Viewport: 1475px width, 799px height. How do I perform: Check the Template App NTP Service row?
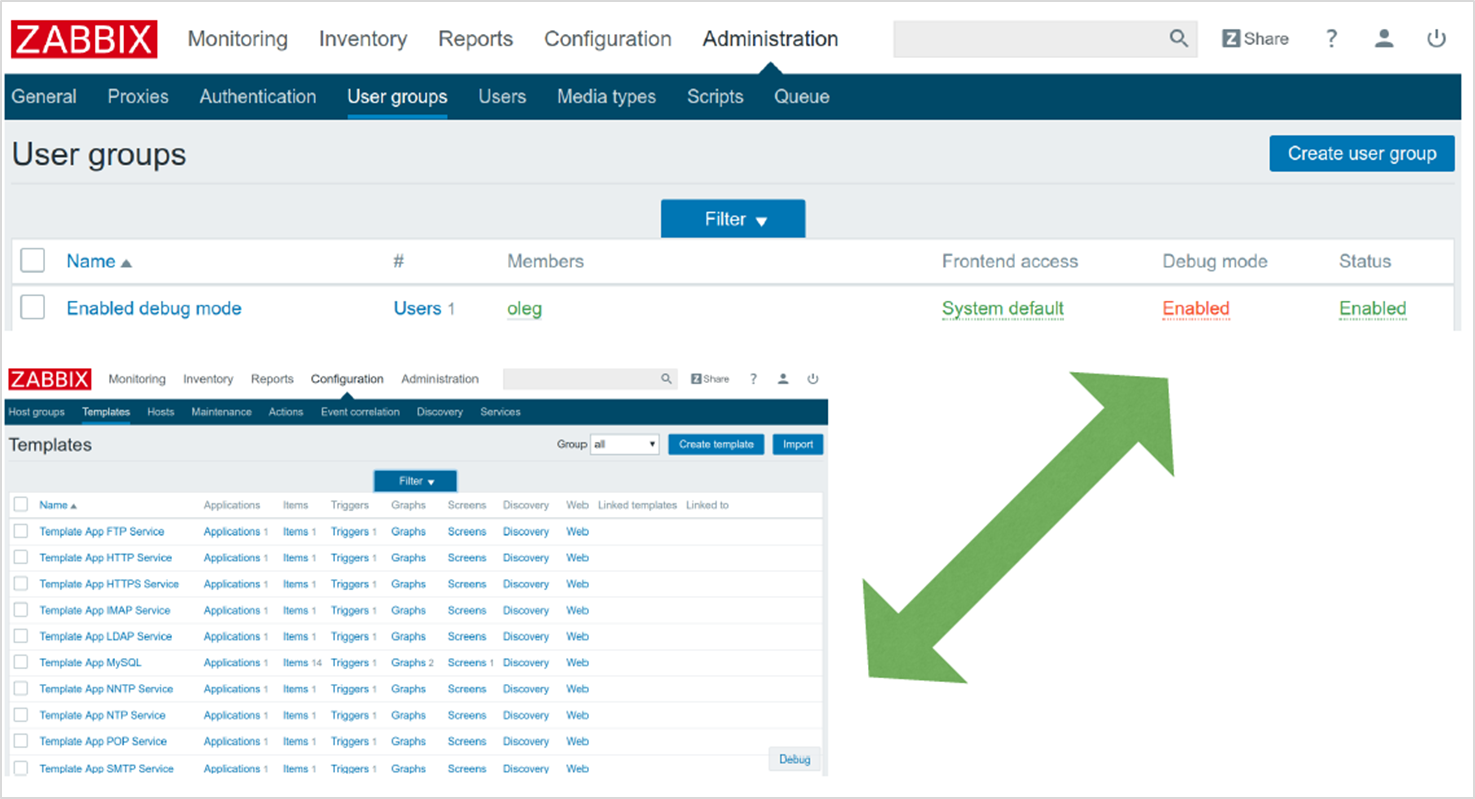point(21,715)
